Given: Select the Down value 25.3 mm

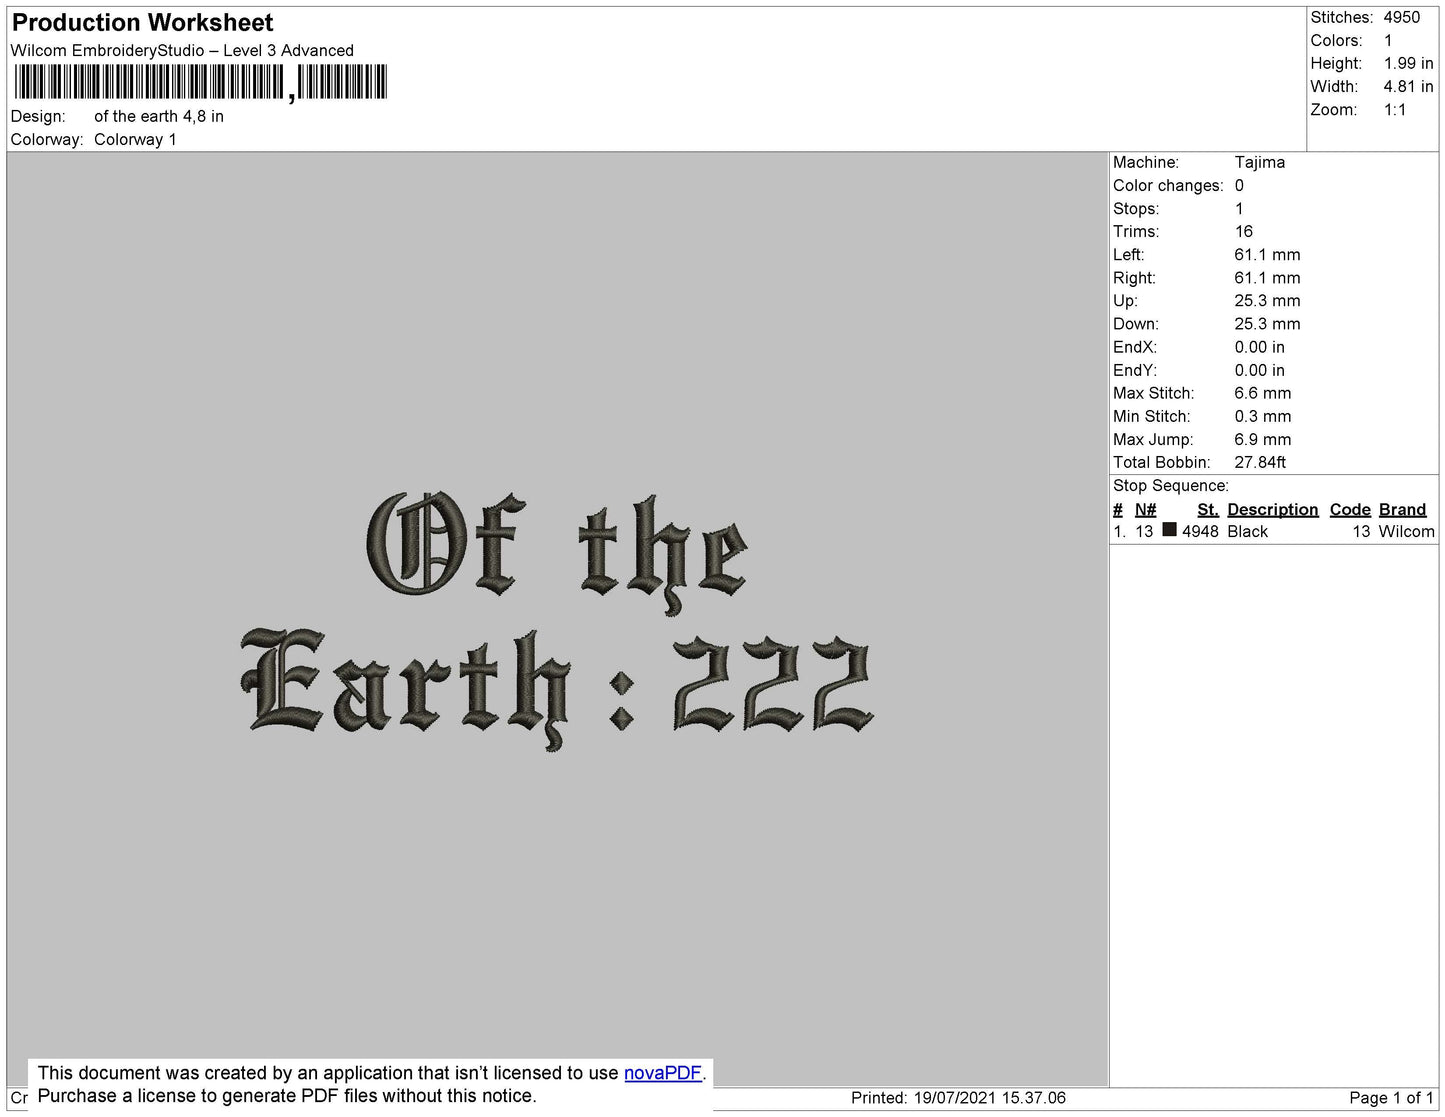Looking at the screenshot, I should [1267, 323].
